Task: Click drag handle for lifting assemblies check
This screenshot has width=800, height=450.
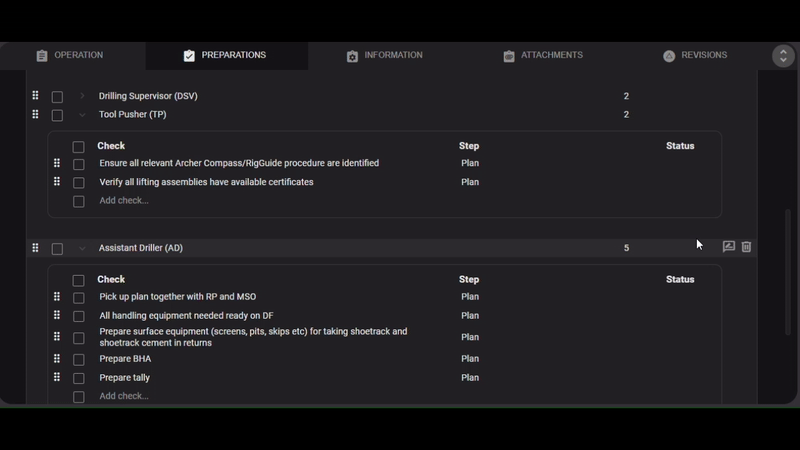Action: click(x=57, y=182)
